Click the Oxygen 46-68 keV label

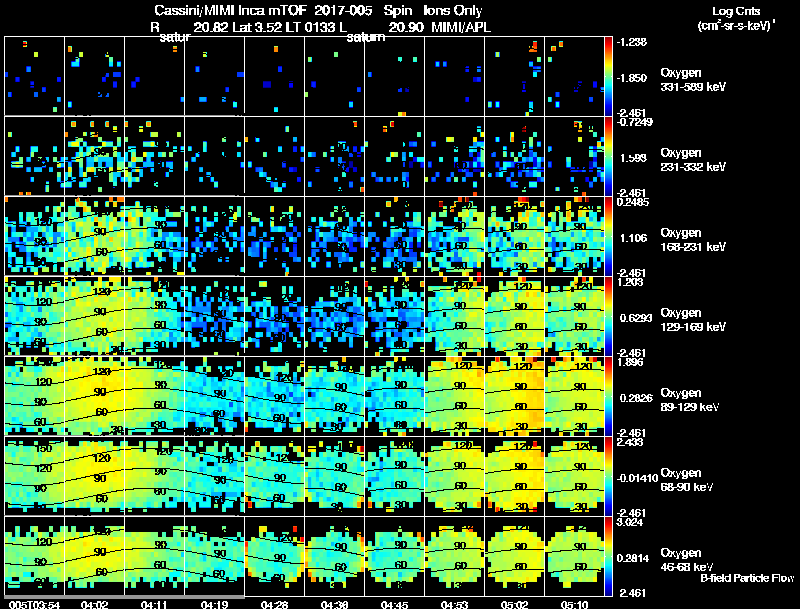pyautogui.click(x=687, y=560)
